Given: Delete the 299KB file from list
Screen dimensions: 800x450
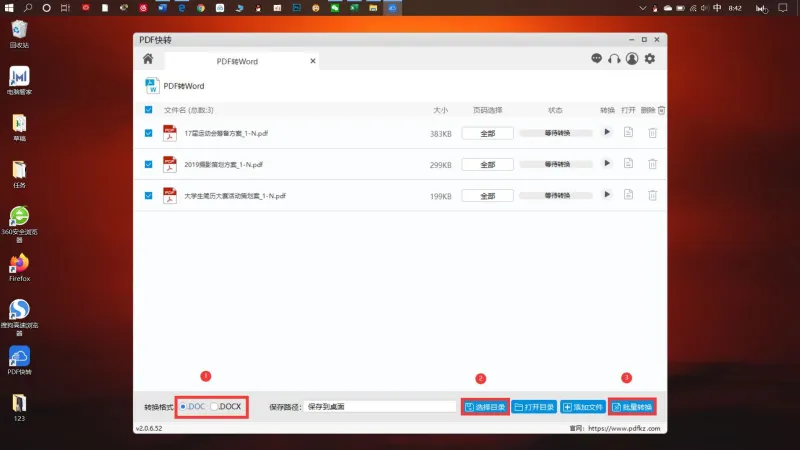Looking at the screenshot, I should pos(653,164).
